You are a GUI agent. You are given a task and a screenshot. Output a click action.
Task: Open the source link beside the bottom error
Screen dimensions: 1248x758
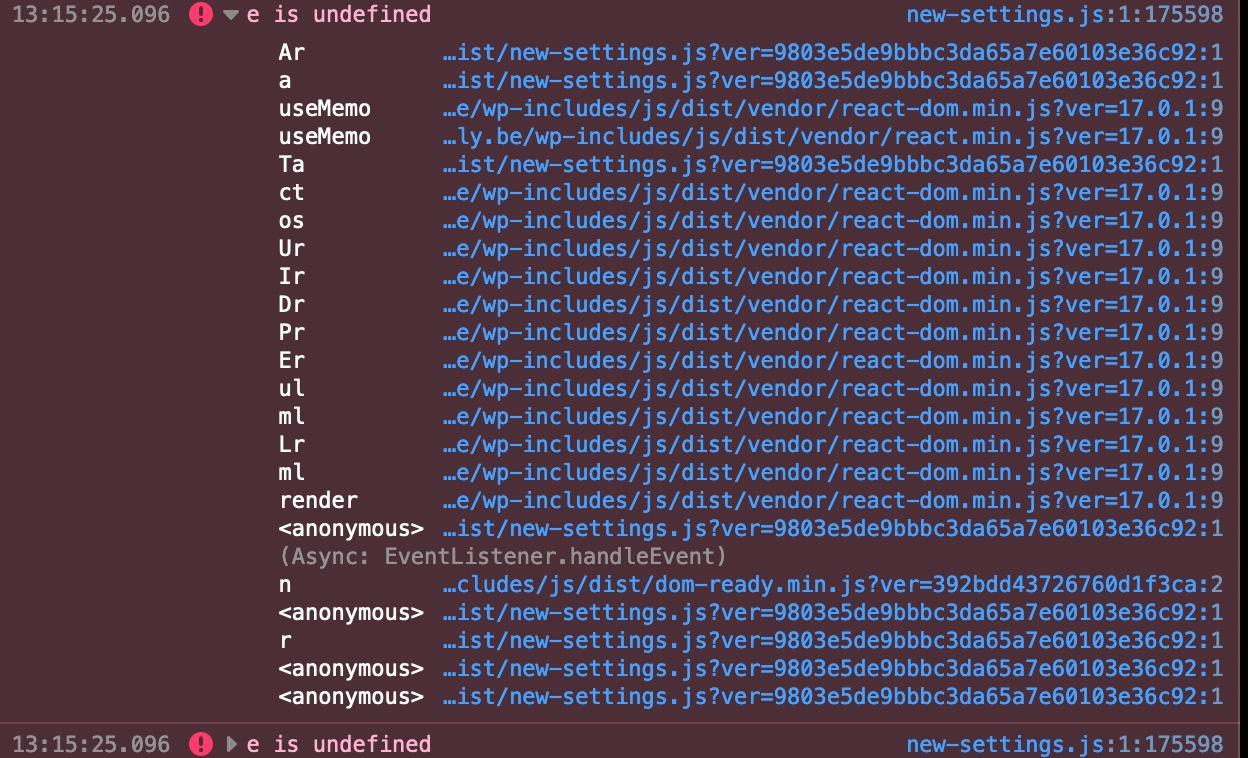(1063, 745)
